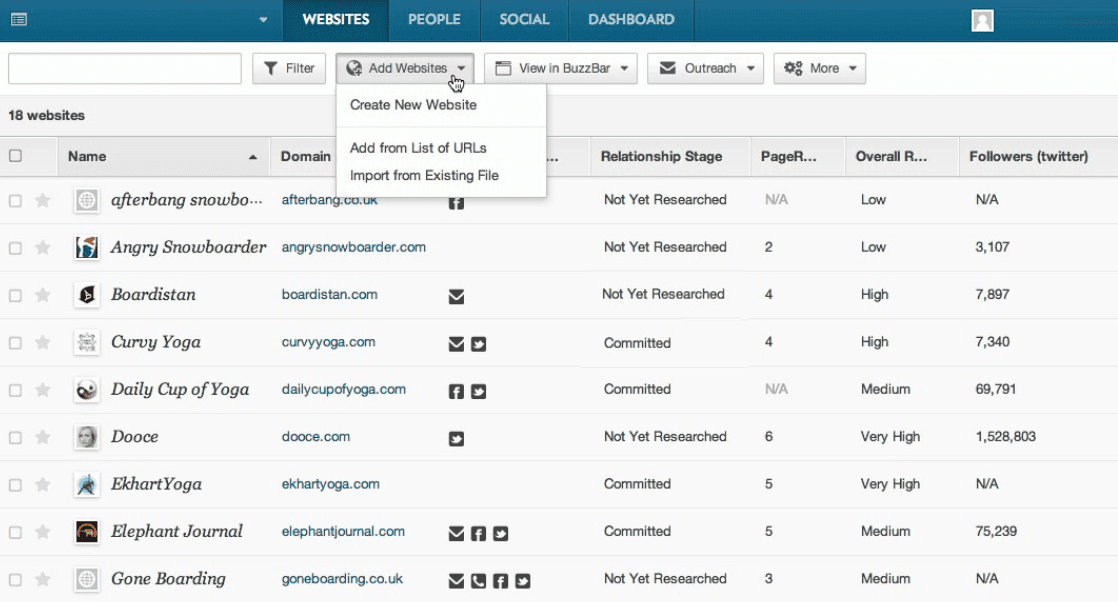Choose Create New Website menu item
Screen dimensions: 1118x602
click(413, 105)
